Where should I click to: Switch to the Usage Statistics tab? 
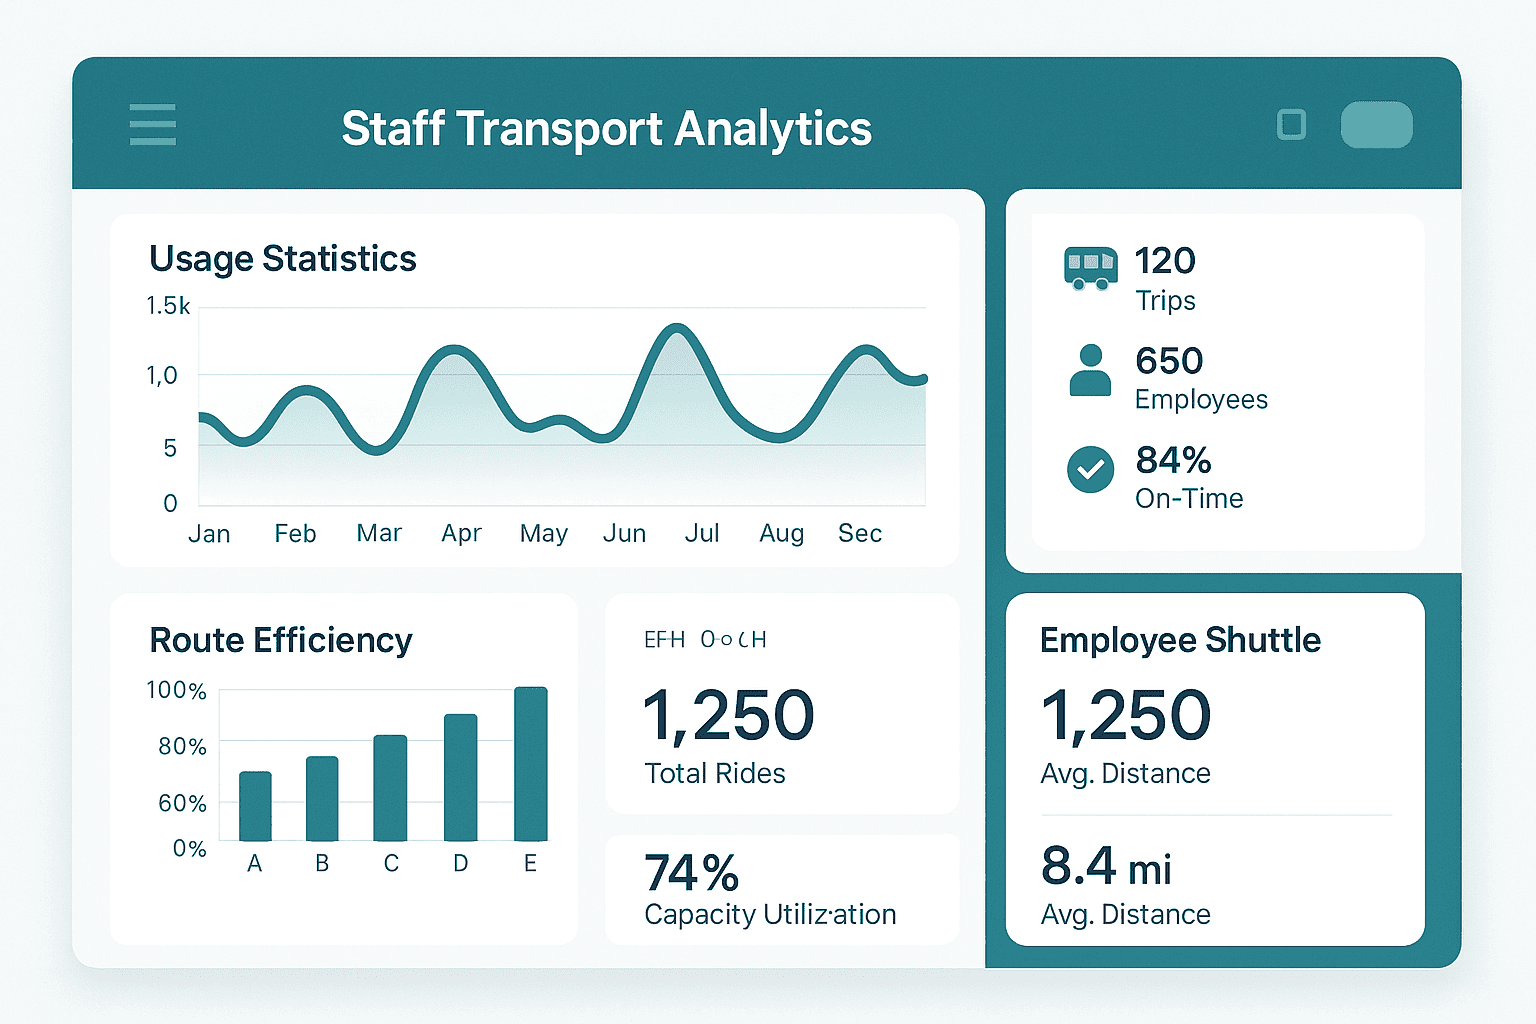click(283, 258)
